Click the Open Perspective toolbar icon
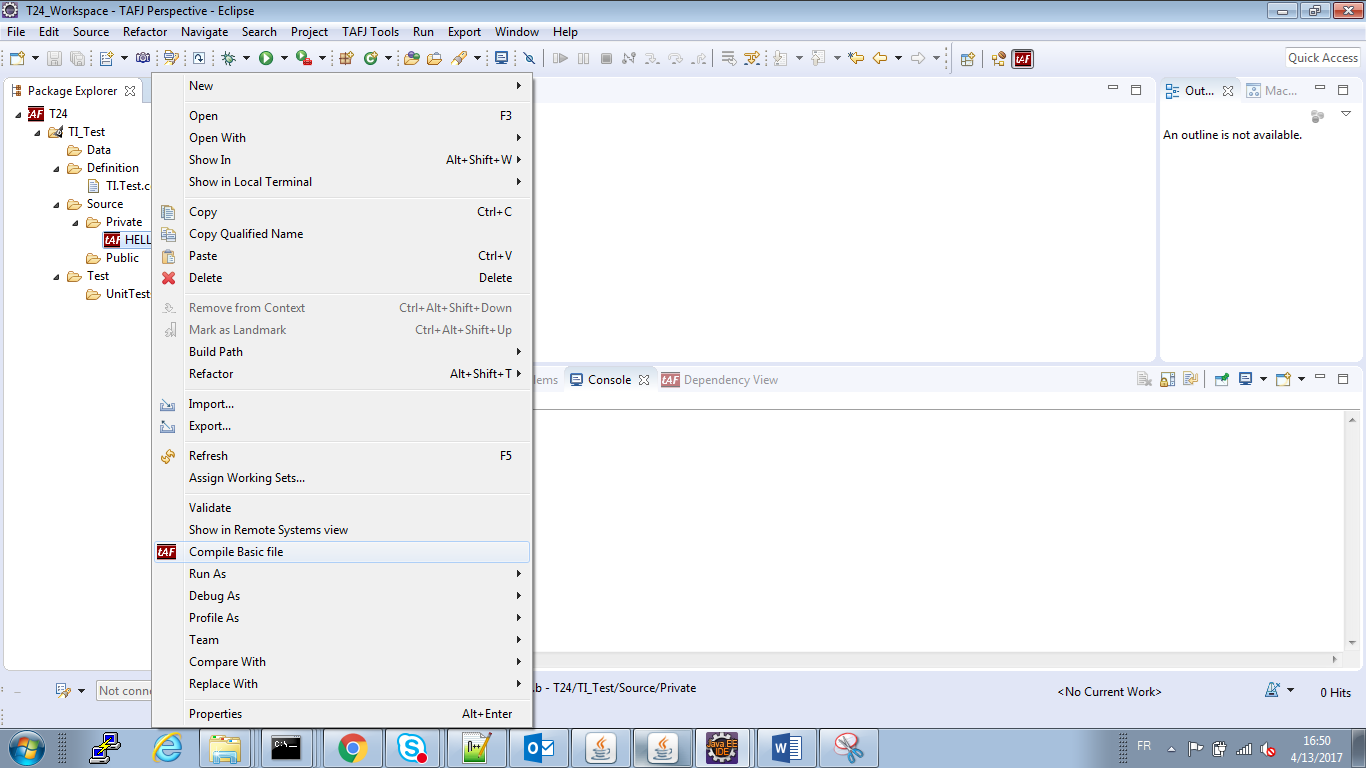 pos(967,59)
